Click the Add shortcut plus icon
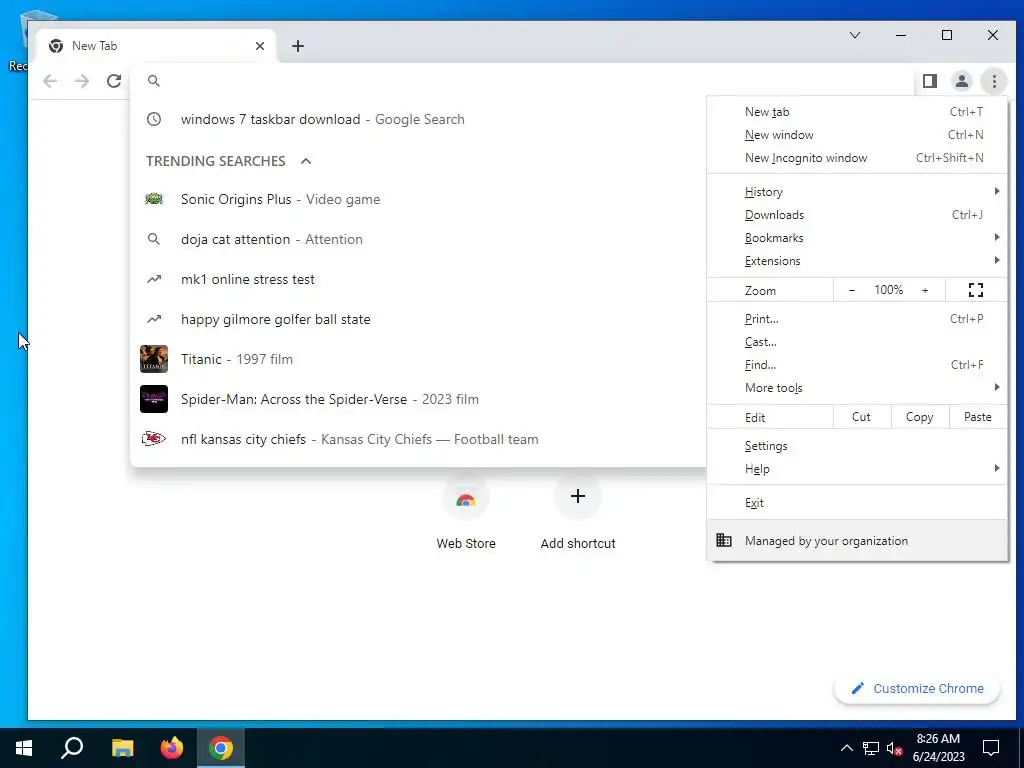The height and width of the screenshot is (768, 1024). coord(578,496)
